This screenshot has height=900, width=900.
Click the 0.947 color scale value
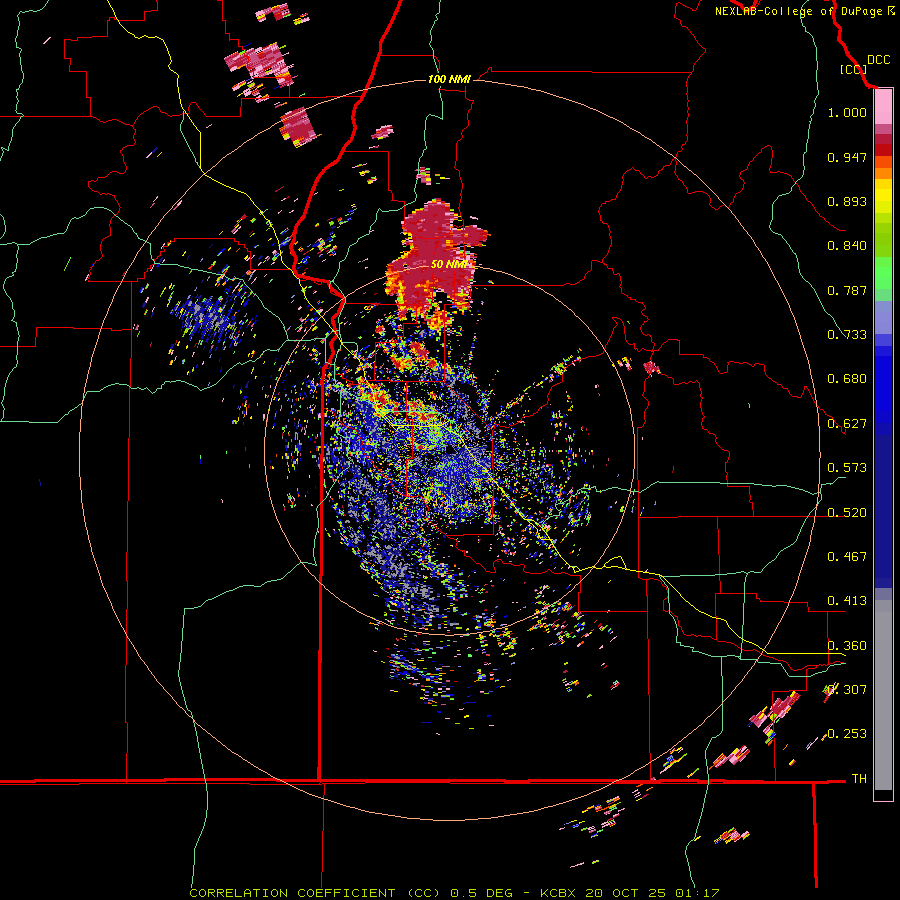coord(847,157)
